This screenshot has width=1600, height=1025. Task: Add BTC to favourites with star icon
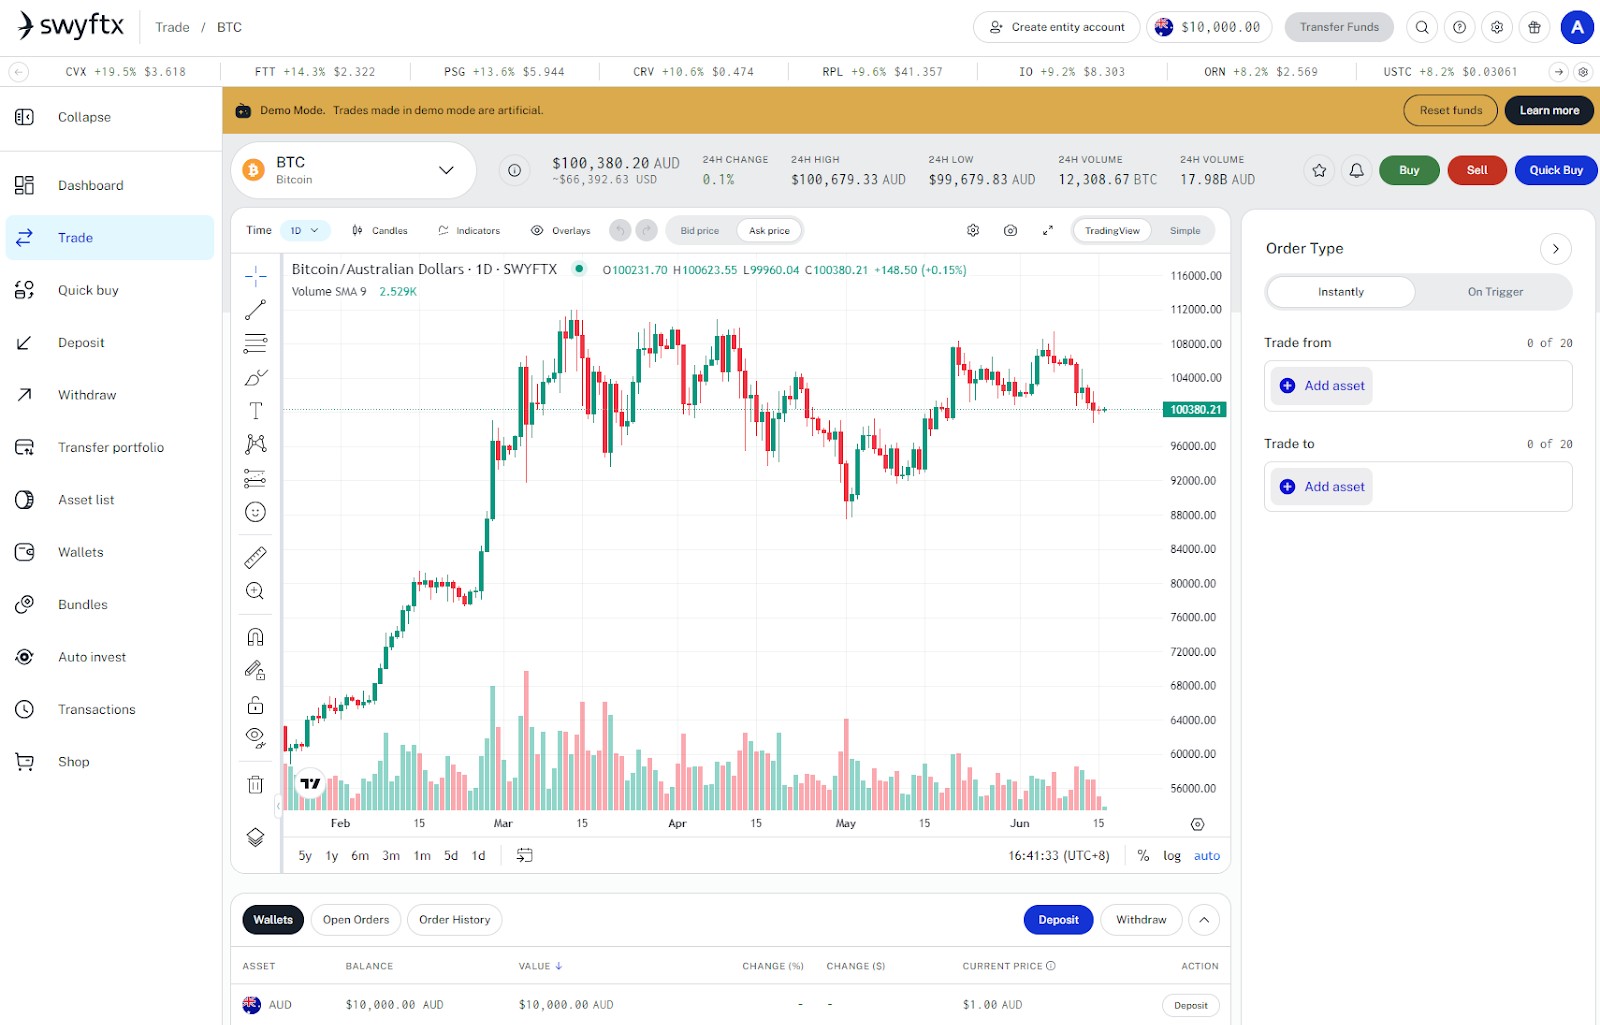(1319, 170)
